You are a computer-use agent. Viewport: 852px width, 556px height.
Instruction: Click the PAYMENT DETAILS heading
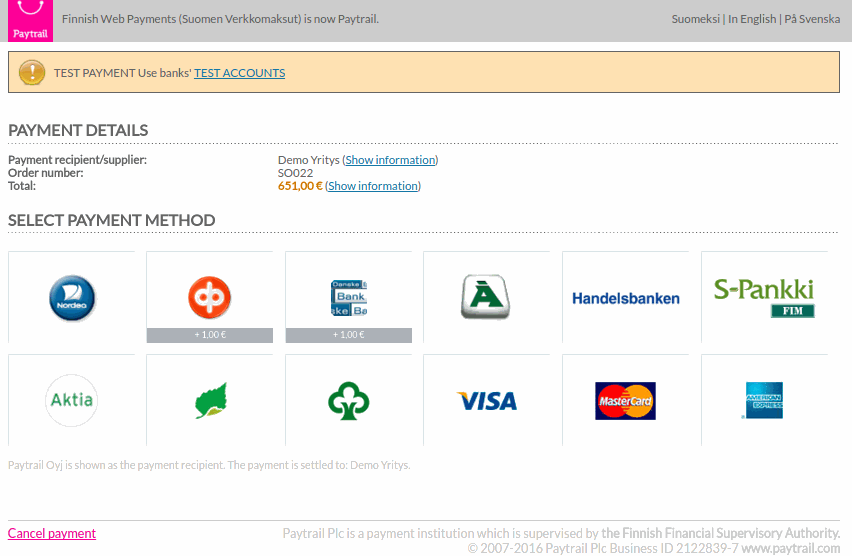coord(78,130)
